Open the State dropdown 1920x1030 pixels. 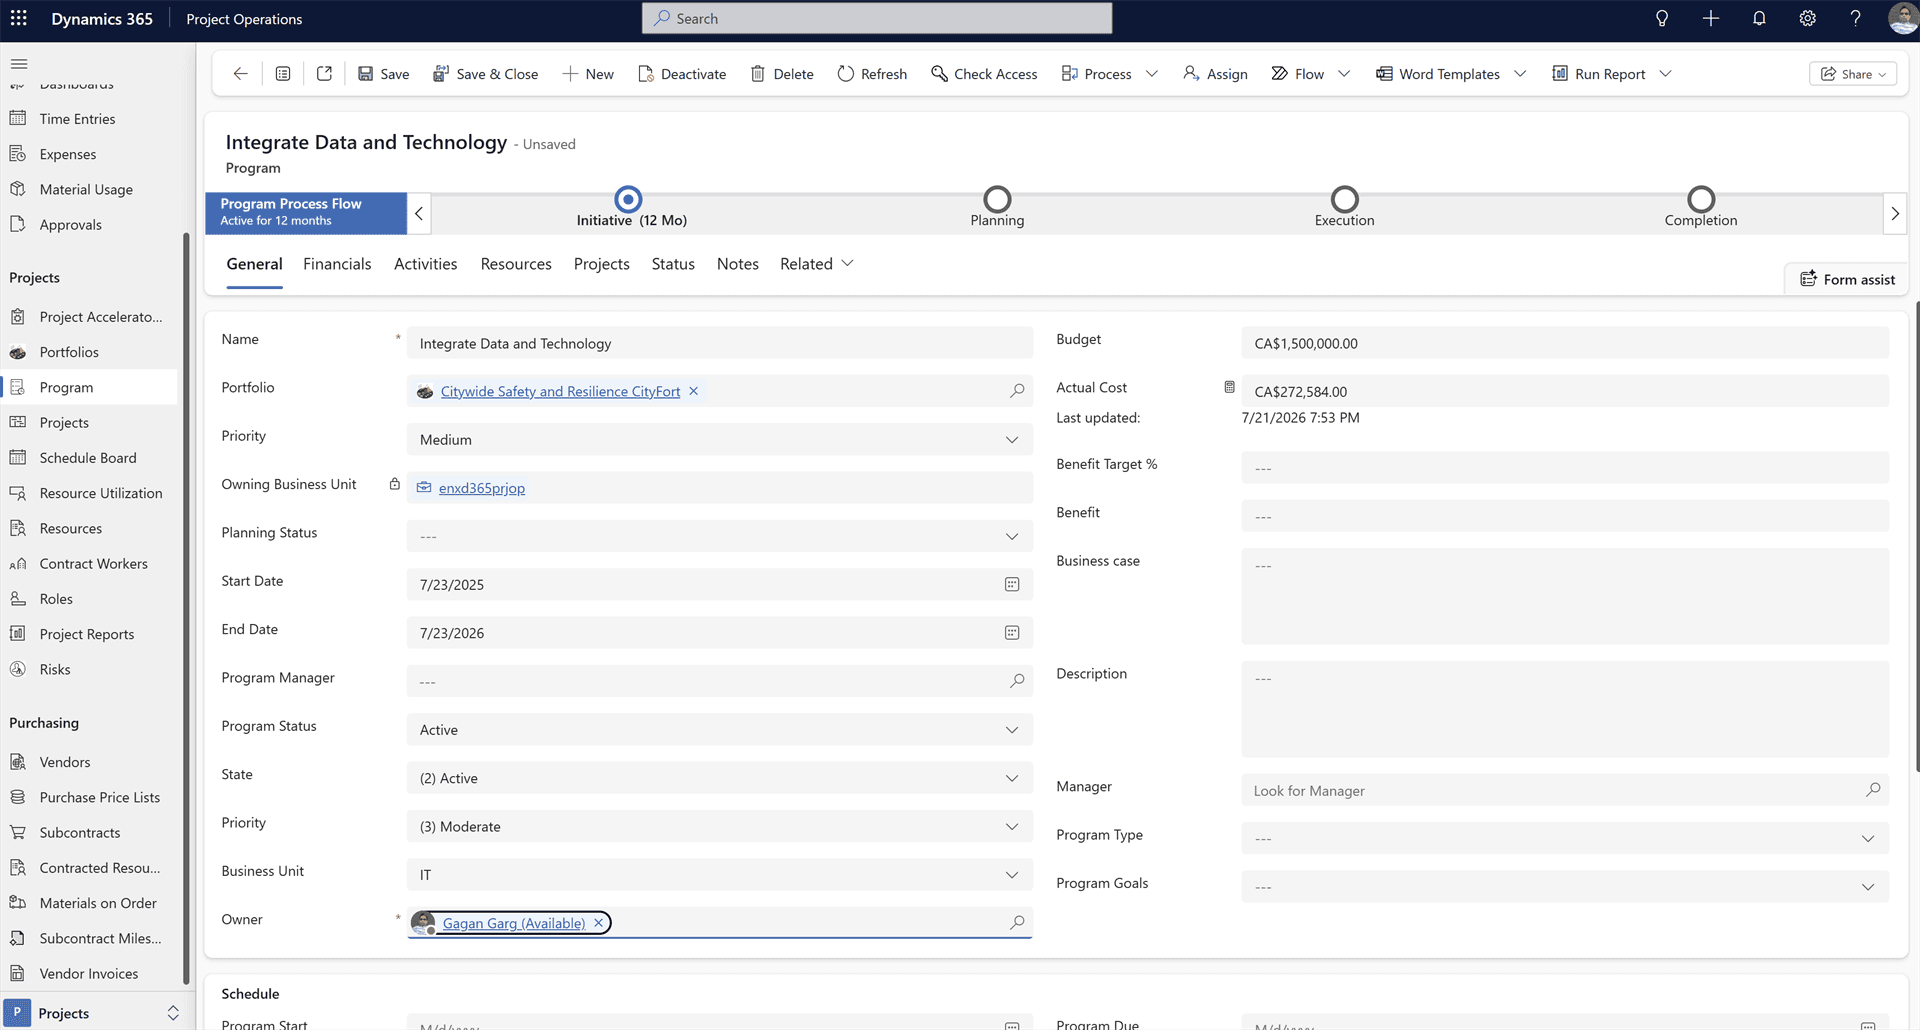point(719,778)
